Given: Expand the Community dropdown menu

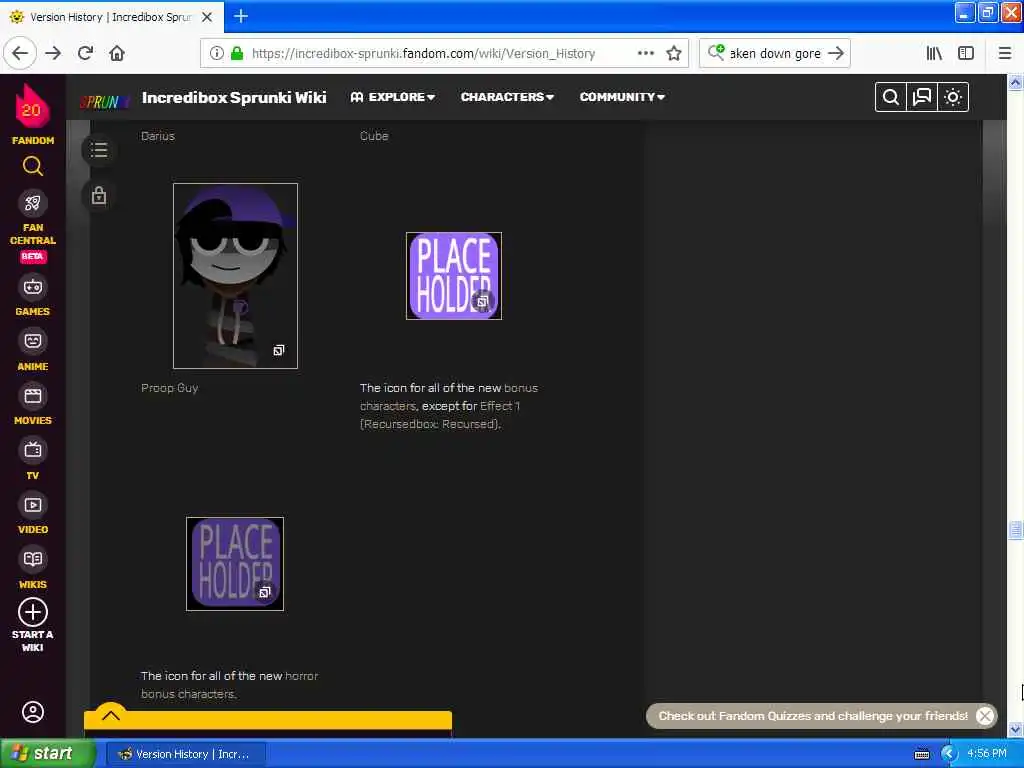Looking at the screenshot, I should coord(622,97).
